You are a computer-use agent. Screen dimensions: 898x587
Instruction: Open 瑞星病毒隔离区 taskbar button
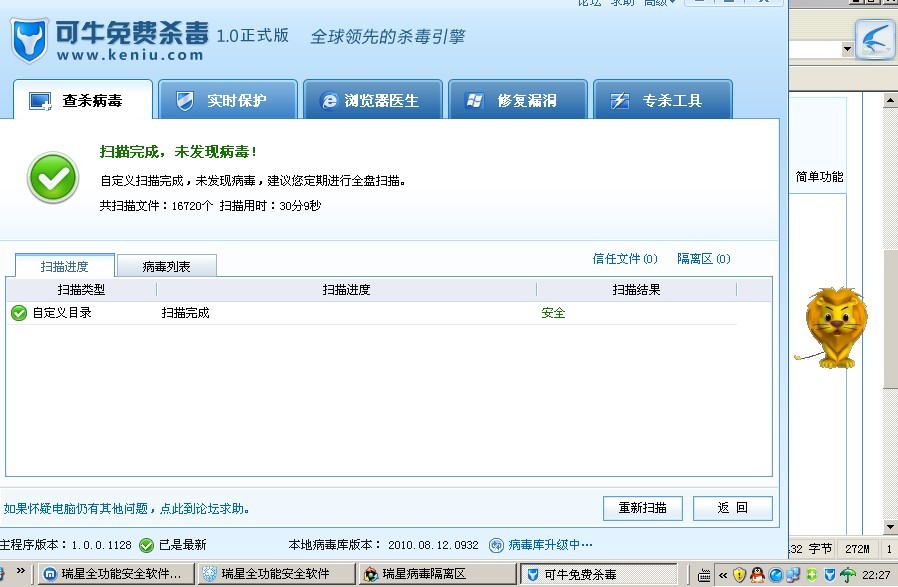click(x=436, y=574)
